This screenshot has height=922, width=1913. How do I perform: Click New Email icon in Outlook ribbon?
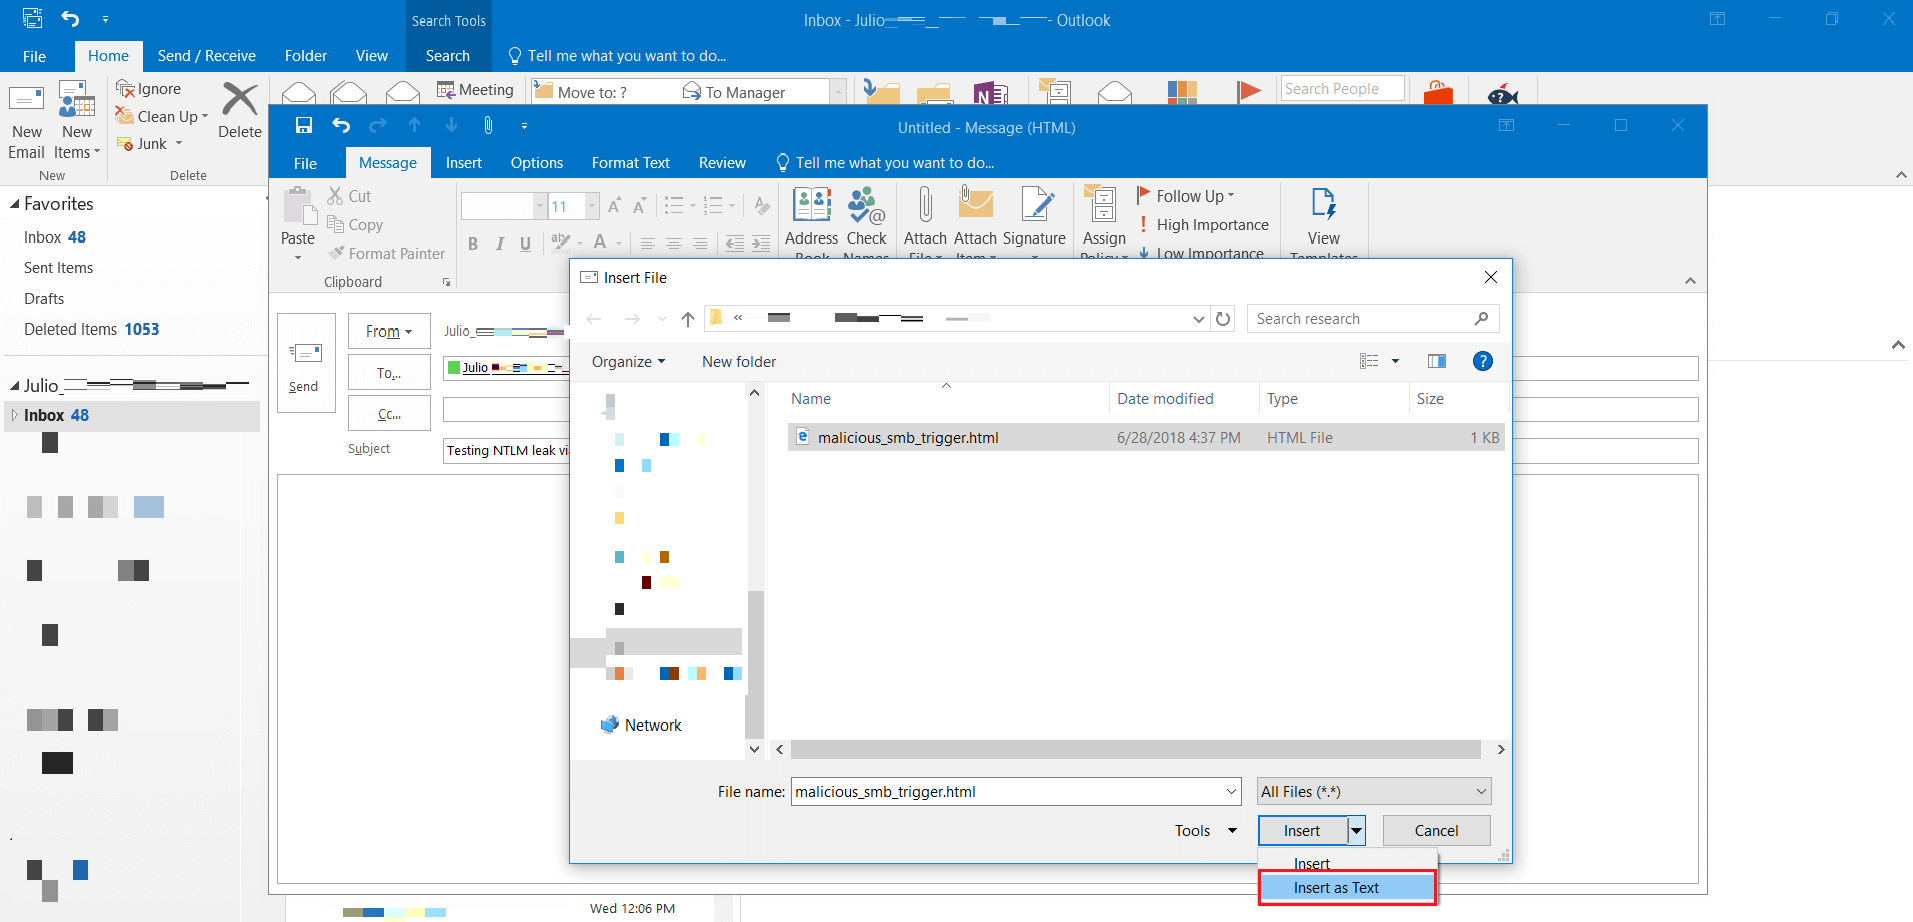click(x=27, y=100)
